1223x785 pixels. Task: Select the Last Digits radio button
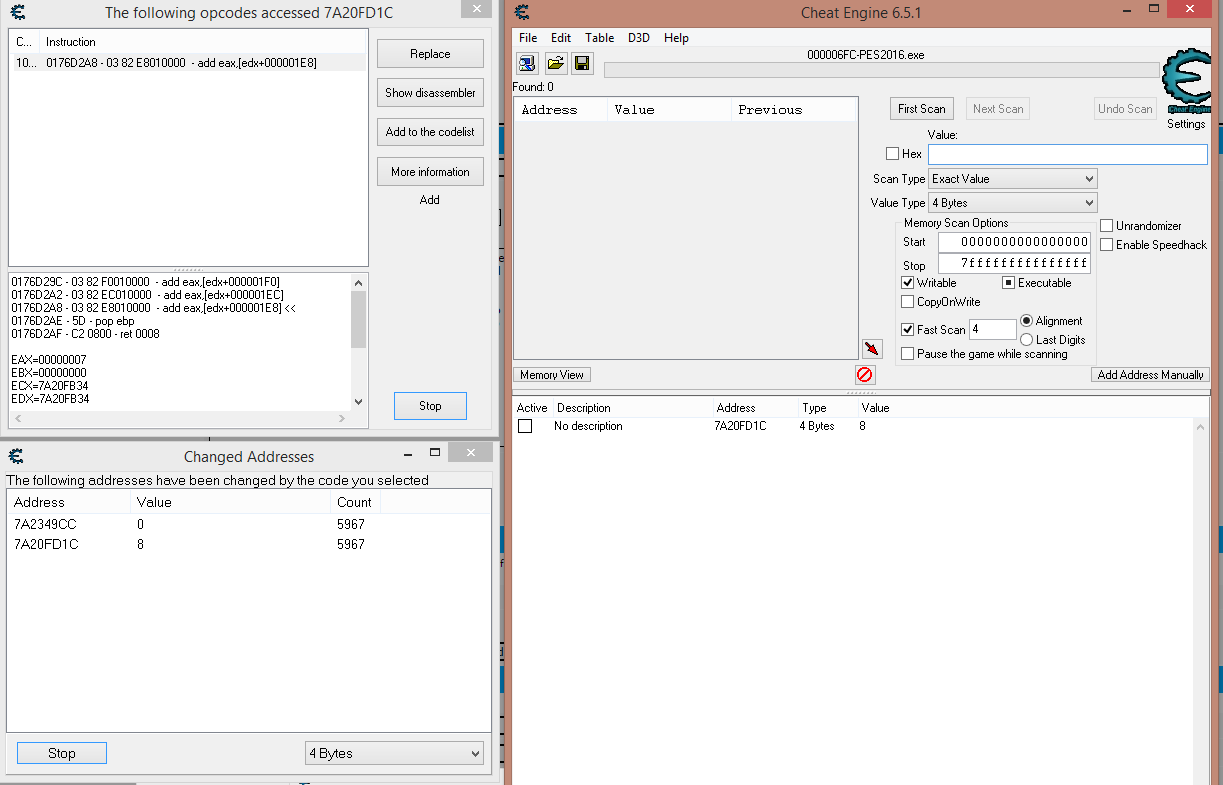point(1026,340)
